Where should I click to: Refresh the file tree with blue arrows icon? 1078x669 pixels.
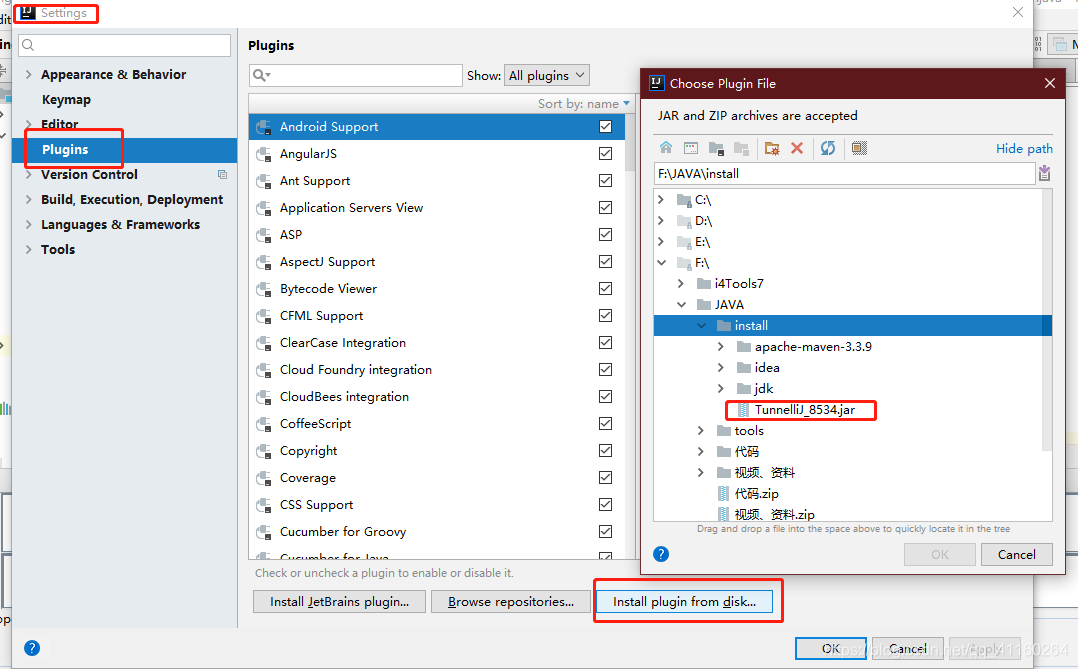pos(828,148)
